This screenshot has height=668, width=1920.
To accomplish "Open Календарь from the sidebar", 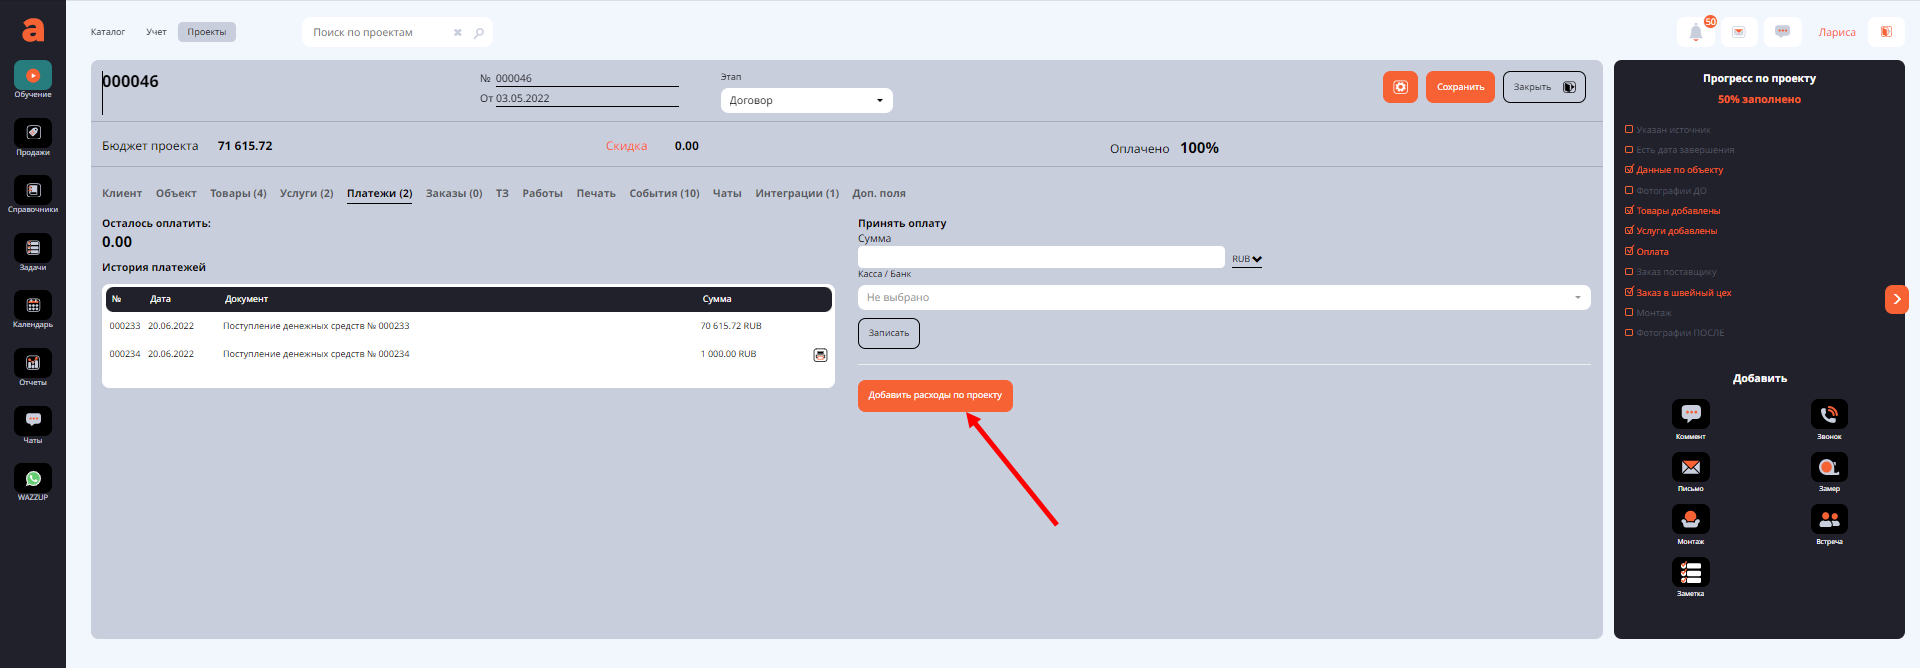I will point(33,306).
